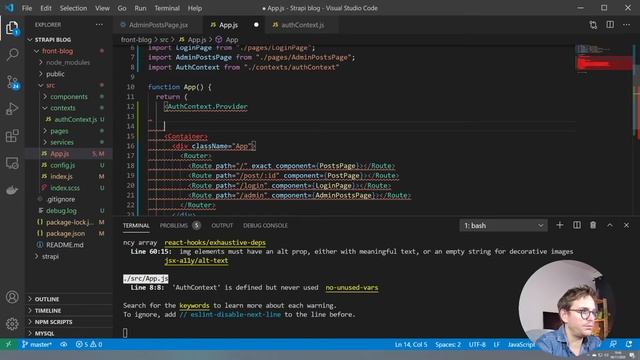This screenshot has height=360, width=640.
Task: Switch to the OUTPUT panel tab
Action: [x=222, y=225]
